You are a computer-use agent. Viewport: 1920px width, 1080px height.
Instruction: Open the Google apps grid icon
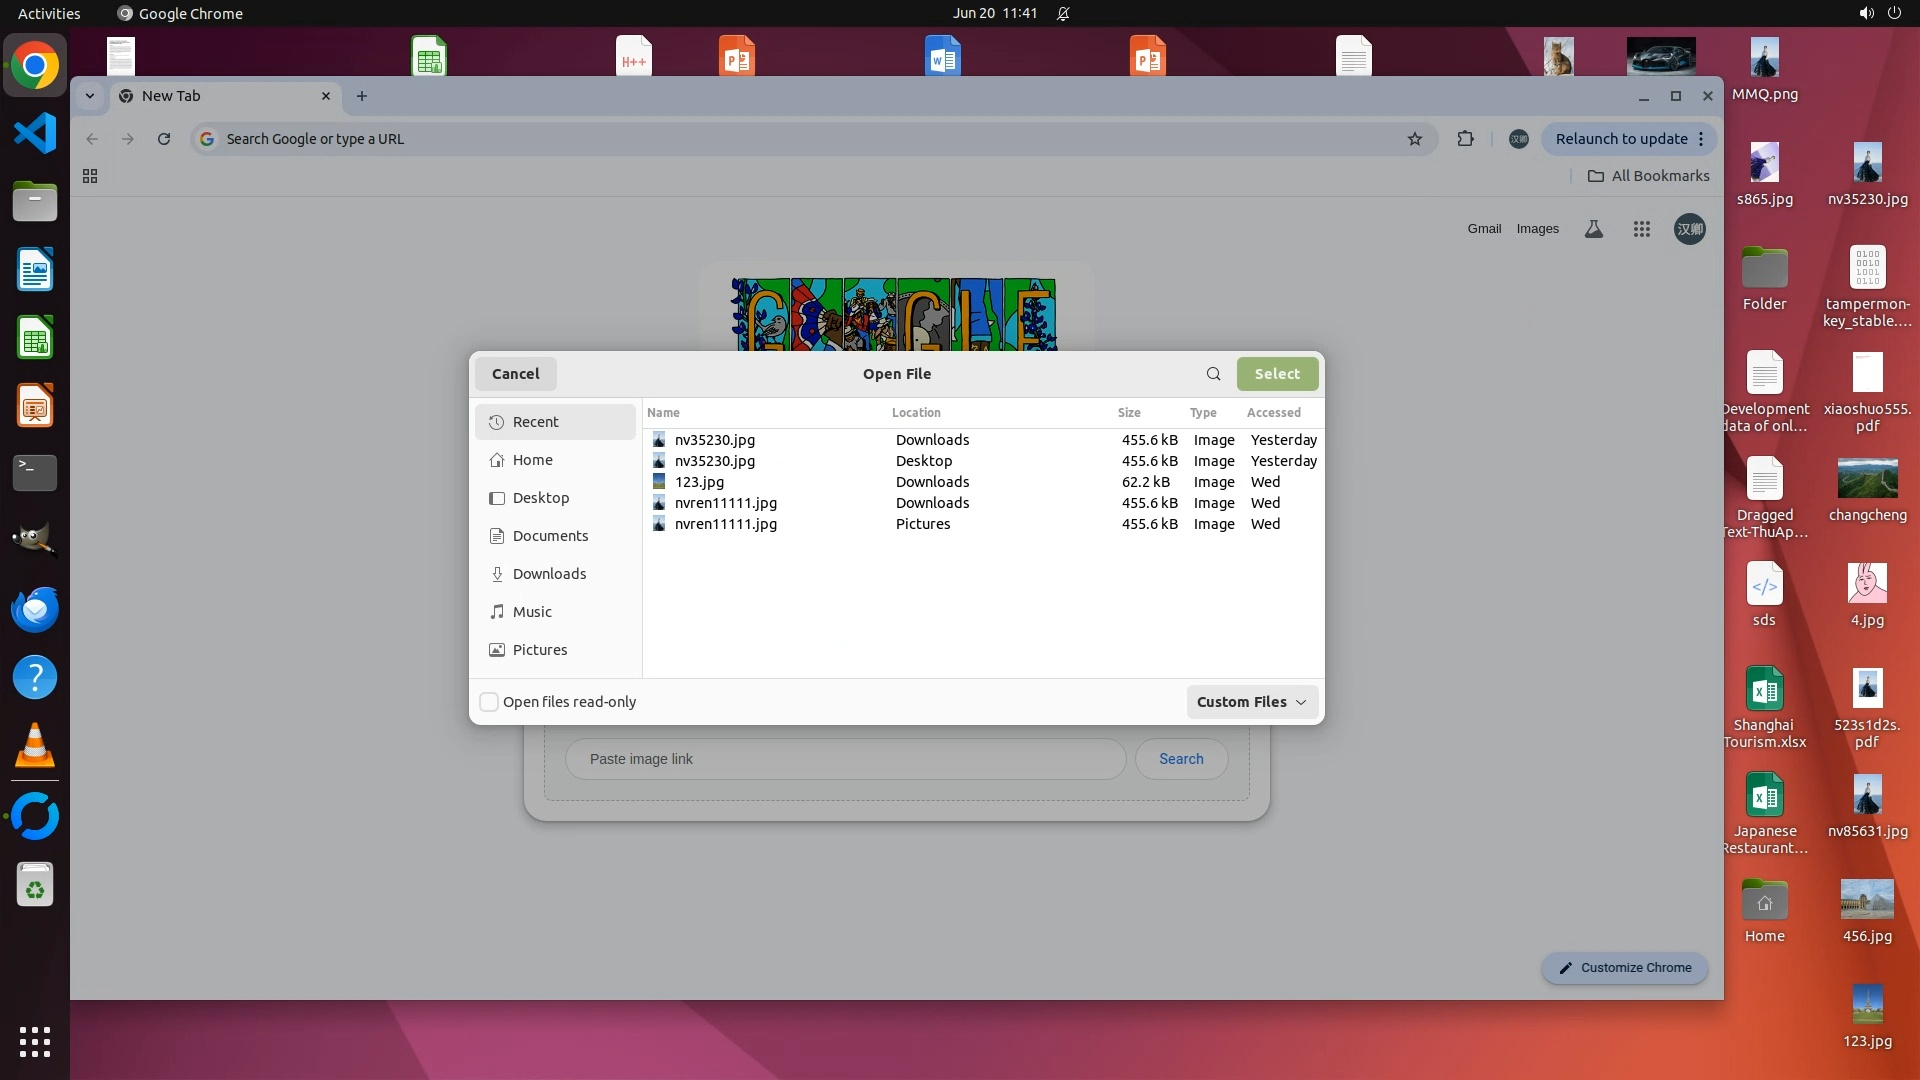click(1641, 229)
